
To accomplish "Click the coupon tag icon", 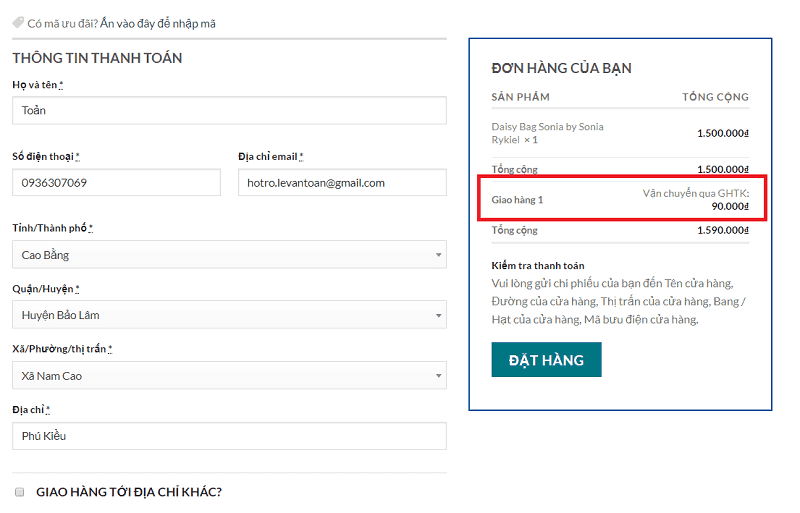I will coord(18,22).
